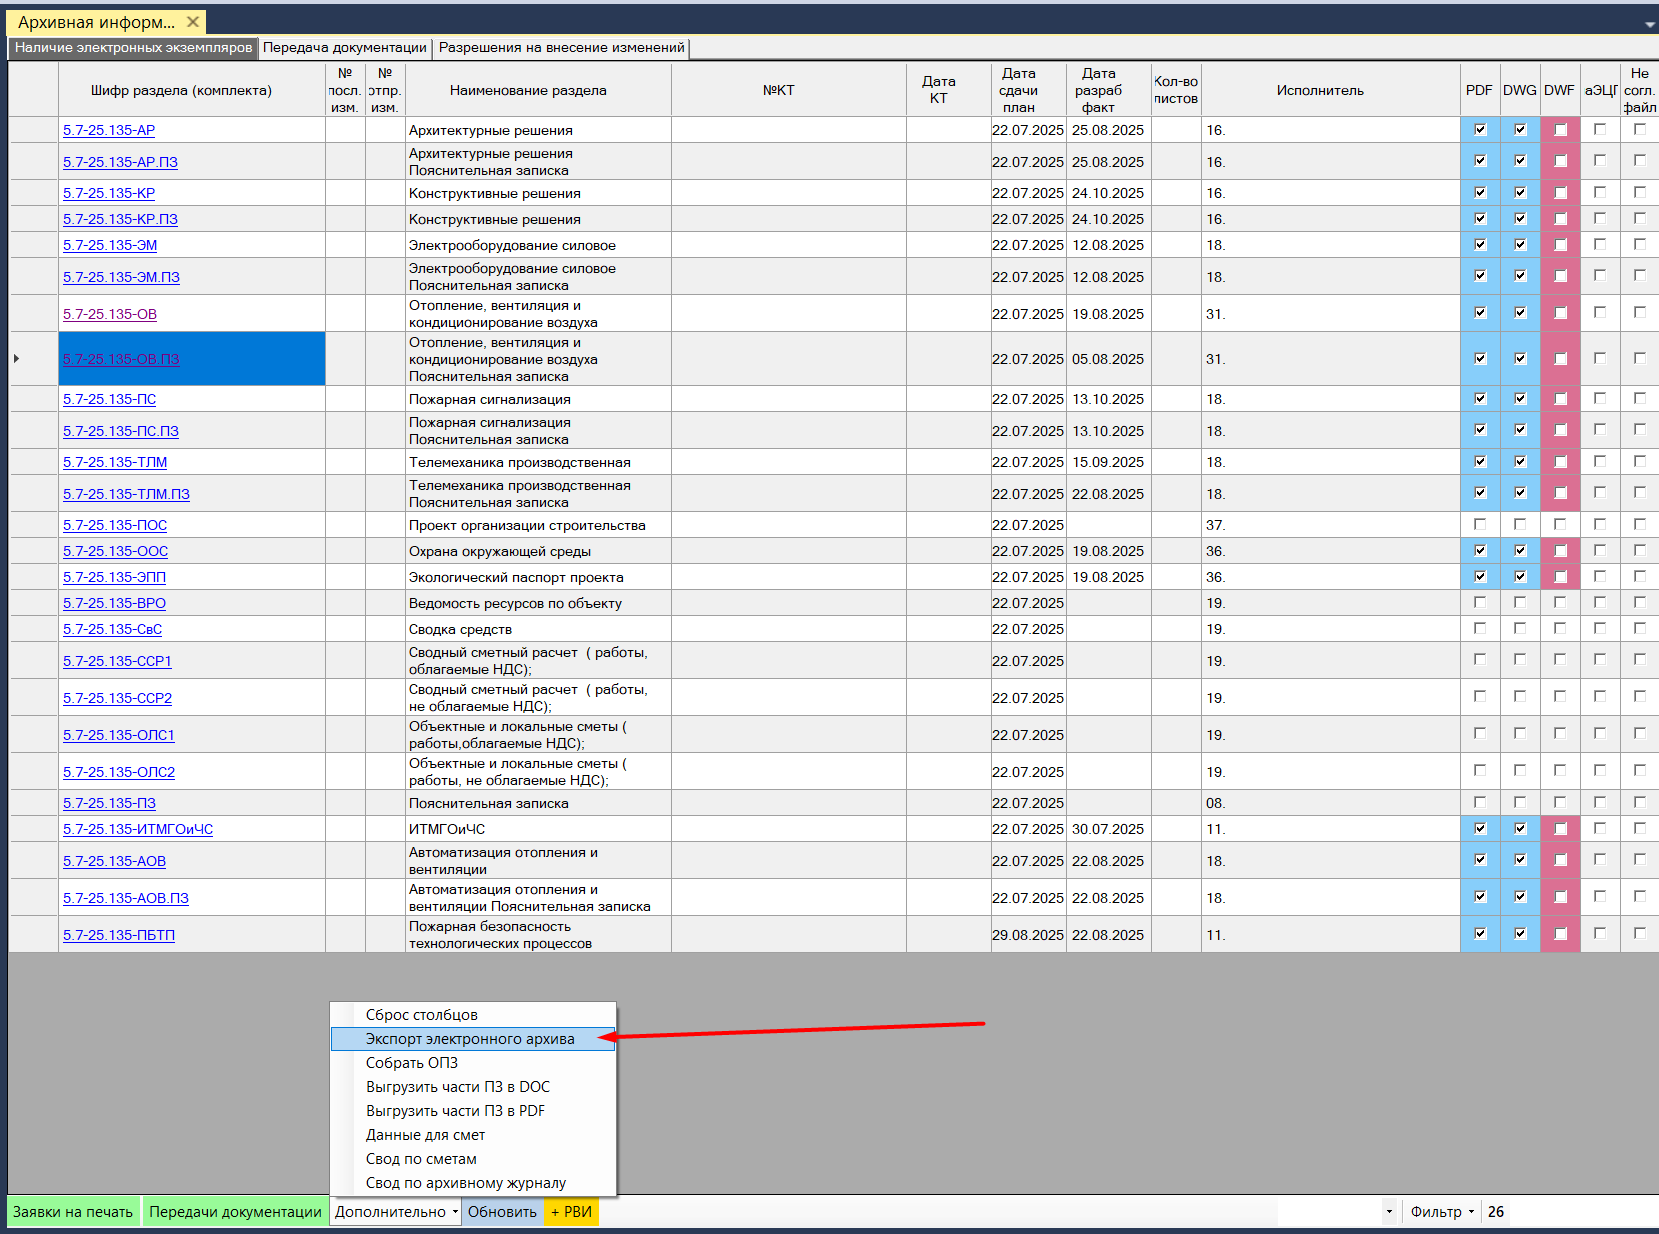Viewport: 1659px width, 1234px height.
Task: Switch to the Передача документации tab
Action: click(345, 48)
